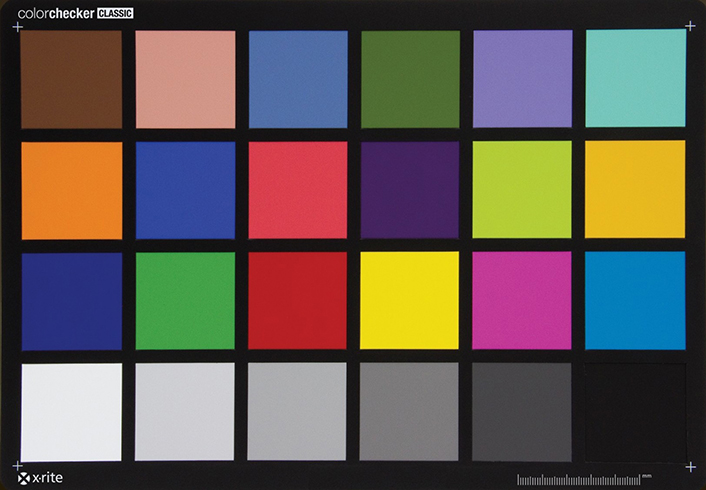The image size is (706, 490).
Task: Select the dark purple swatch
Action: [409, 190]
